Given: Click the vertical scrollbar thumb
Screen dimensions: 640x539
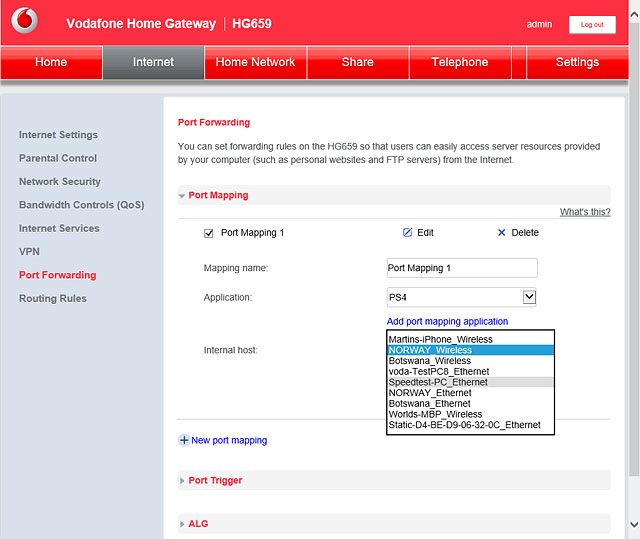Looking at the screenshot, I should click(634, 249).
